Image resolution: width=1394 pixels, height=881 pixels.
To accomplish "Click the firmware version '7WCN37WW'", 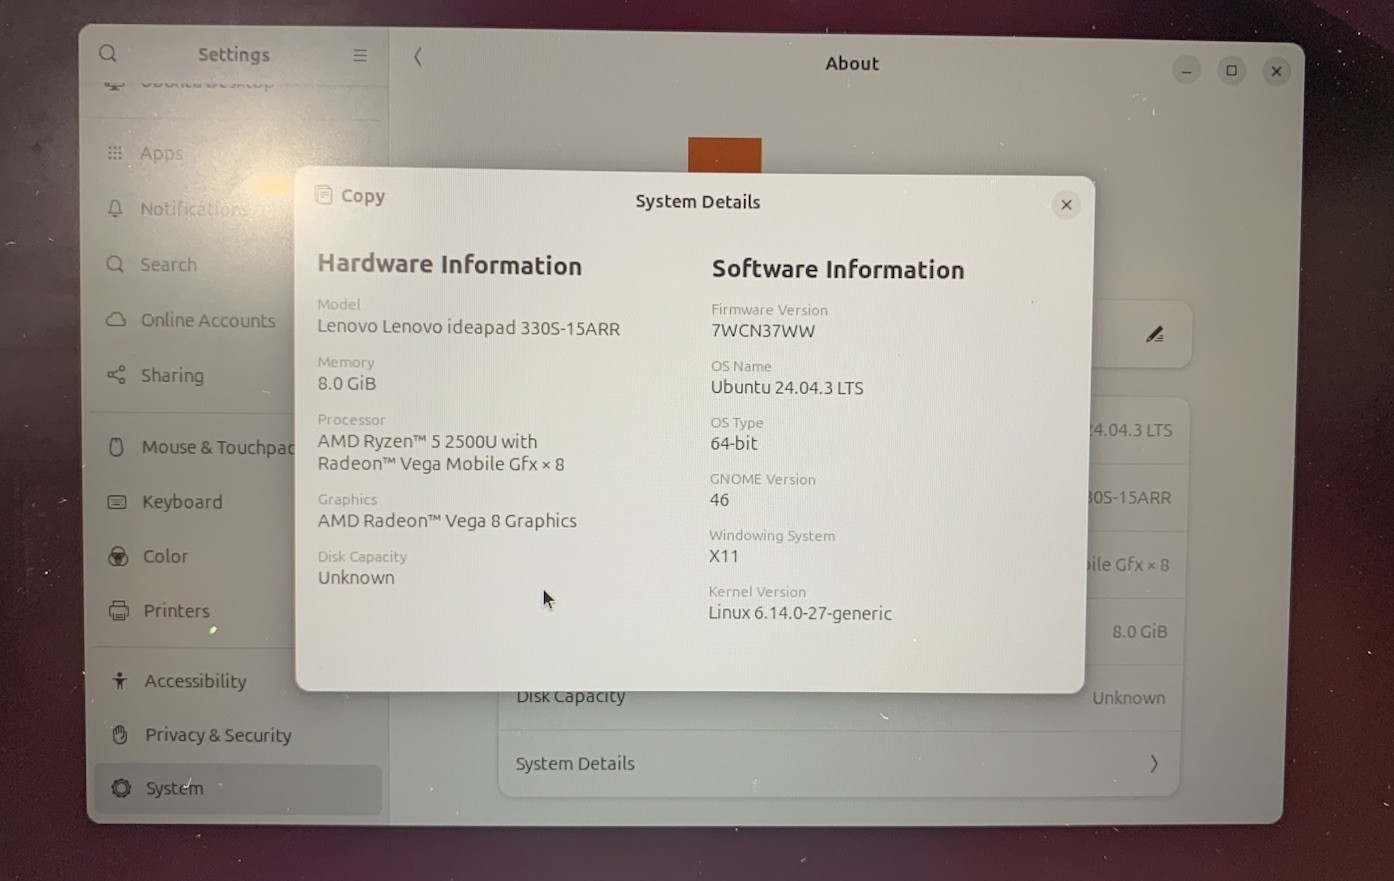I will pos(763,331).
